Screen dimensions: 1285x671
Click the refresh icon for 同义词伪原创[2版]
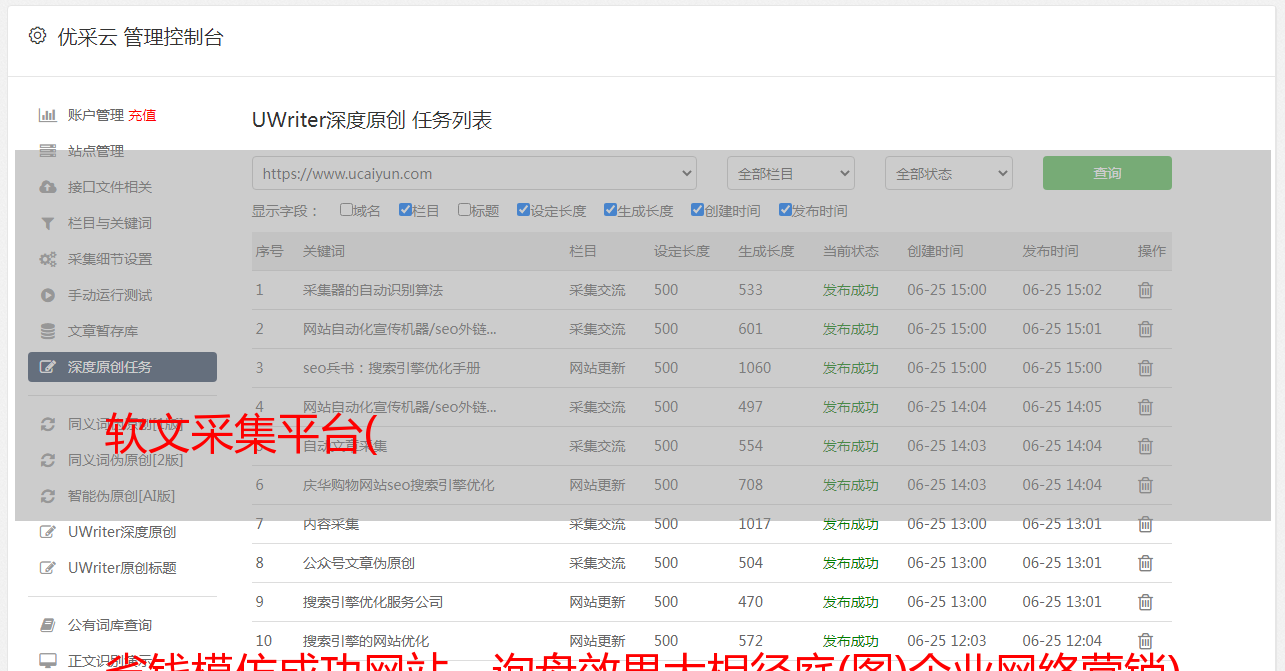(x=47, y=460)
